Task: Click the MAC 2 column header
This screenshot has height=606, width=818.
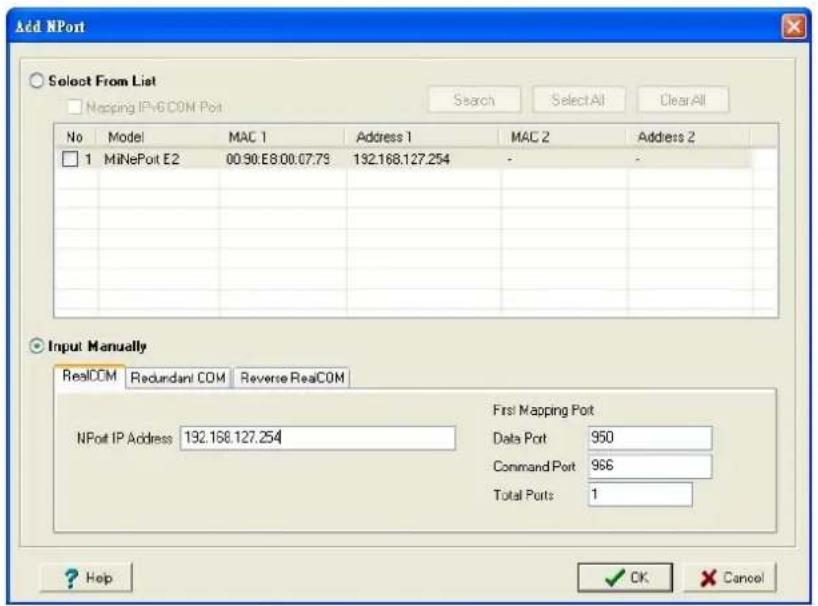Action: [564, 137]
